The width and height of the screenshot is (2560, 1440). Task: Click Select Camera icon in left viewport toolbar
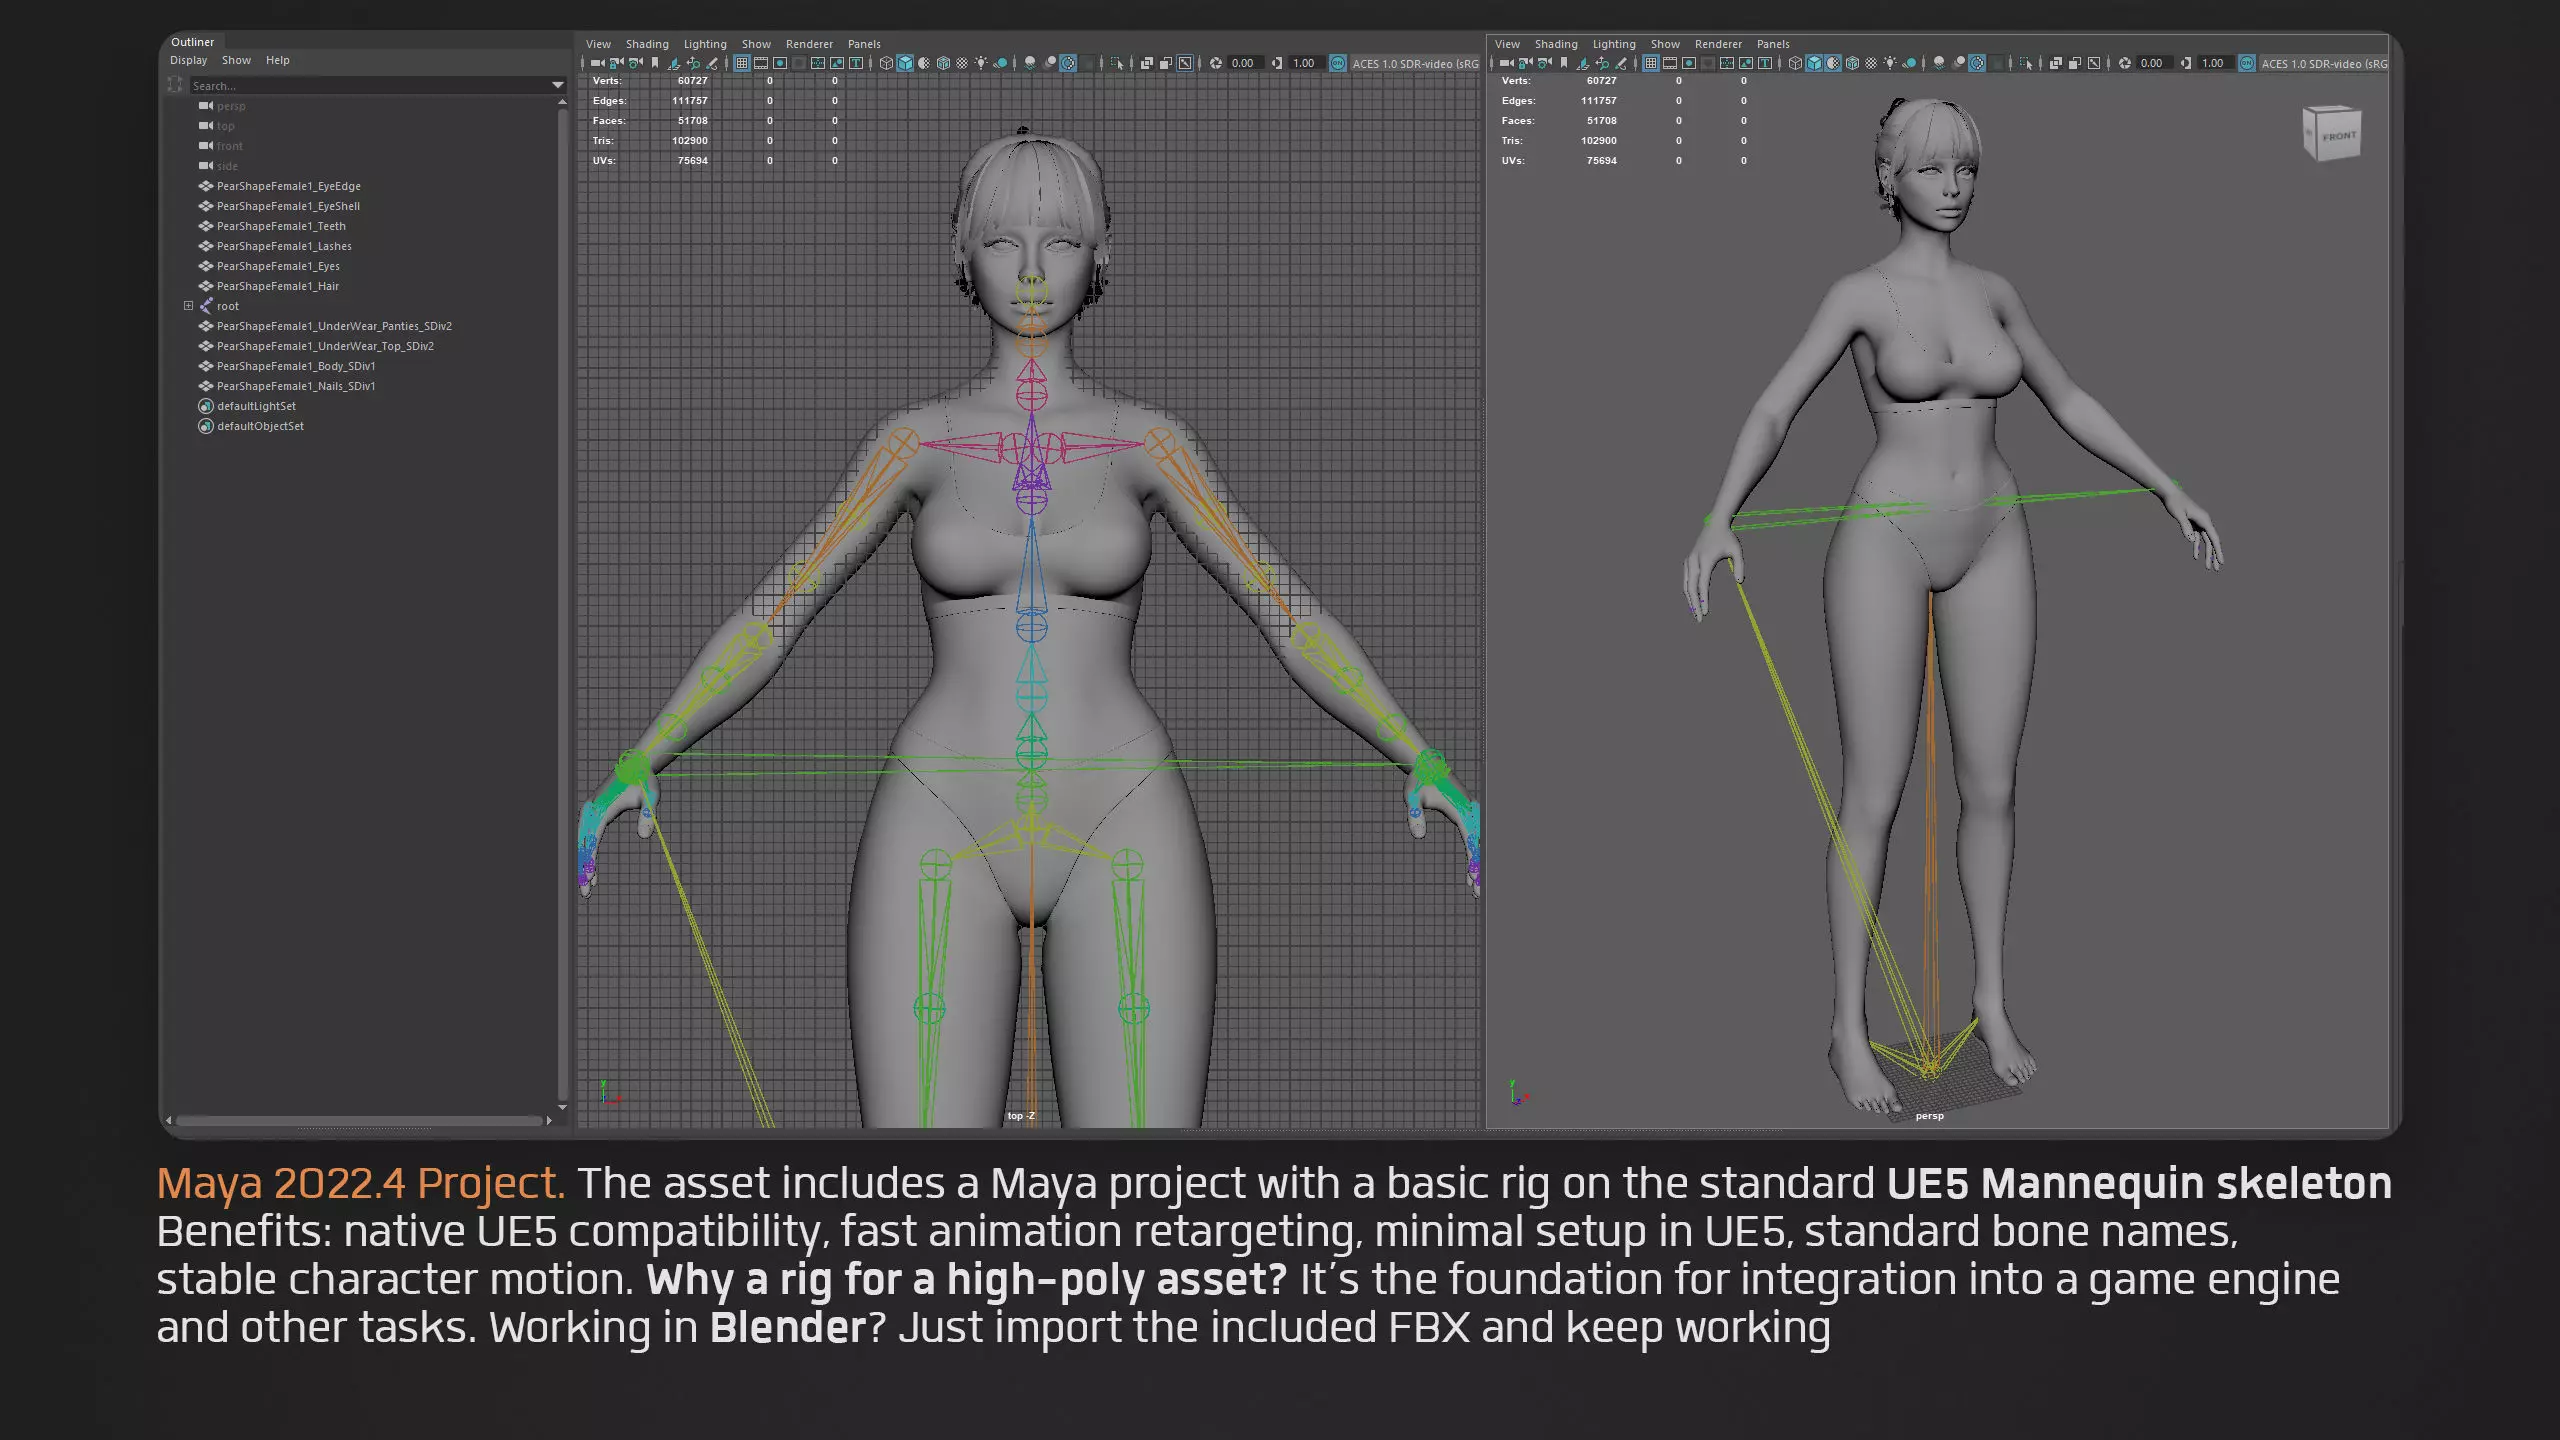[597, 63]
